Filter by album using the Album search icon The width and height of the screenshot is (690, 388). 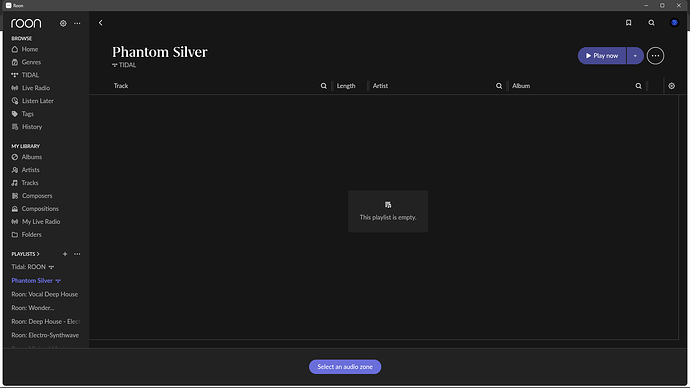click(x=638, y=86)
